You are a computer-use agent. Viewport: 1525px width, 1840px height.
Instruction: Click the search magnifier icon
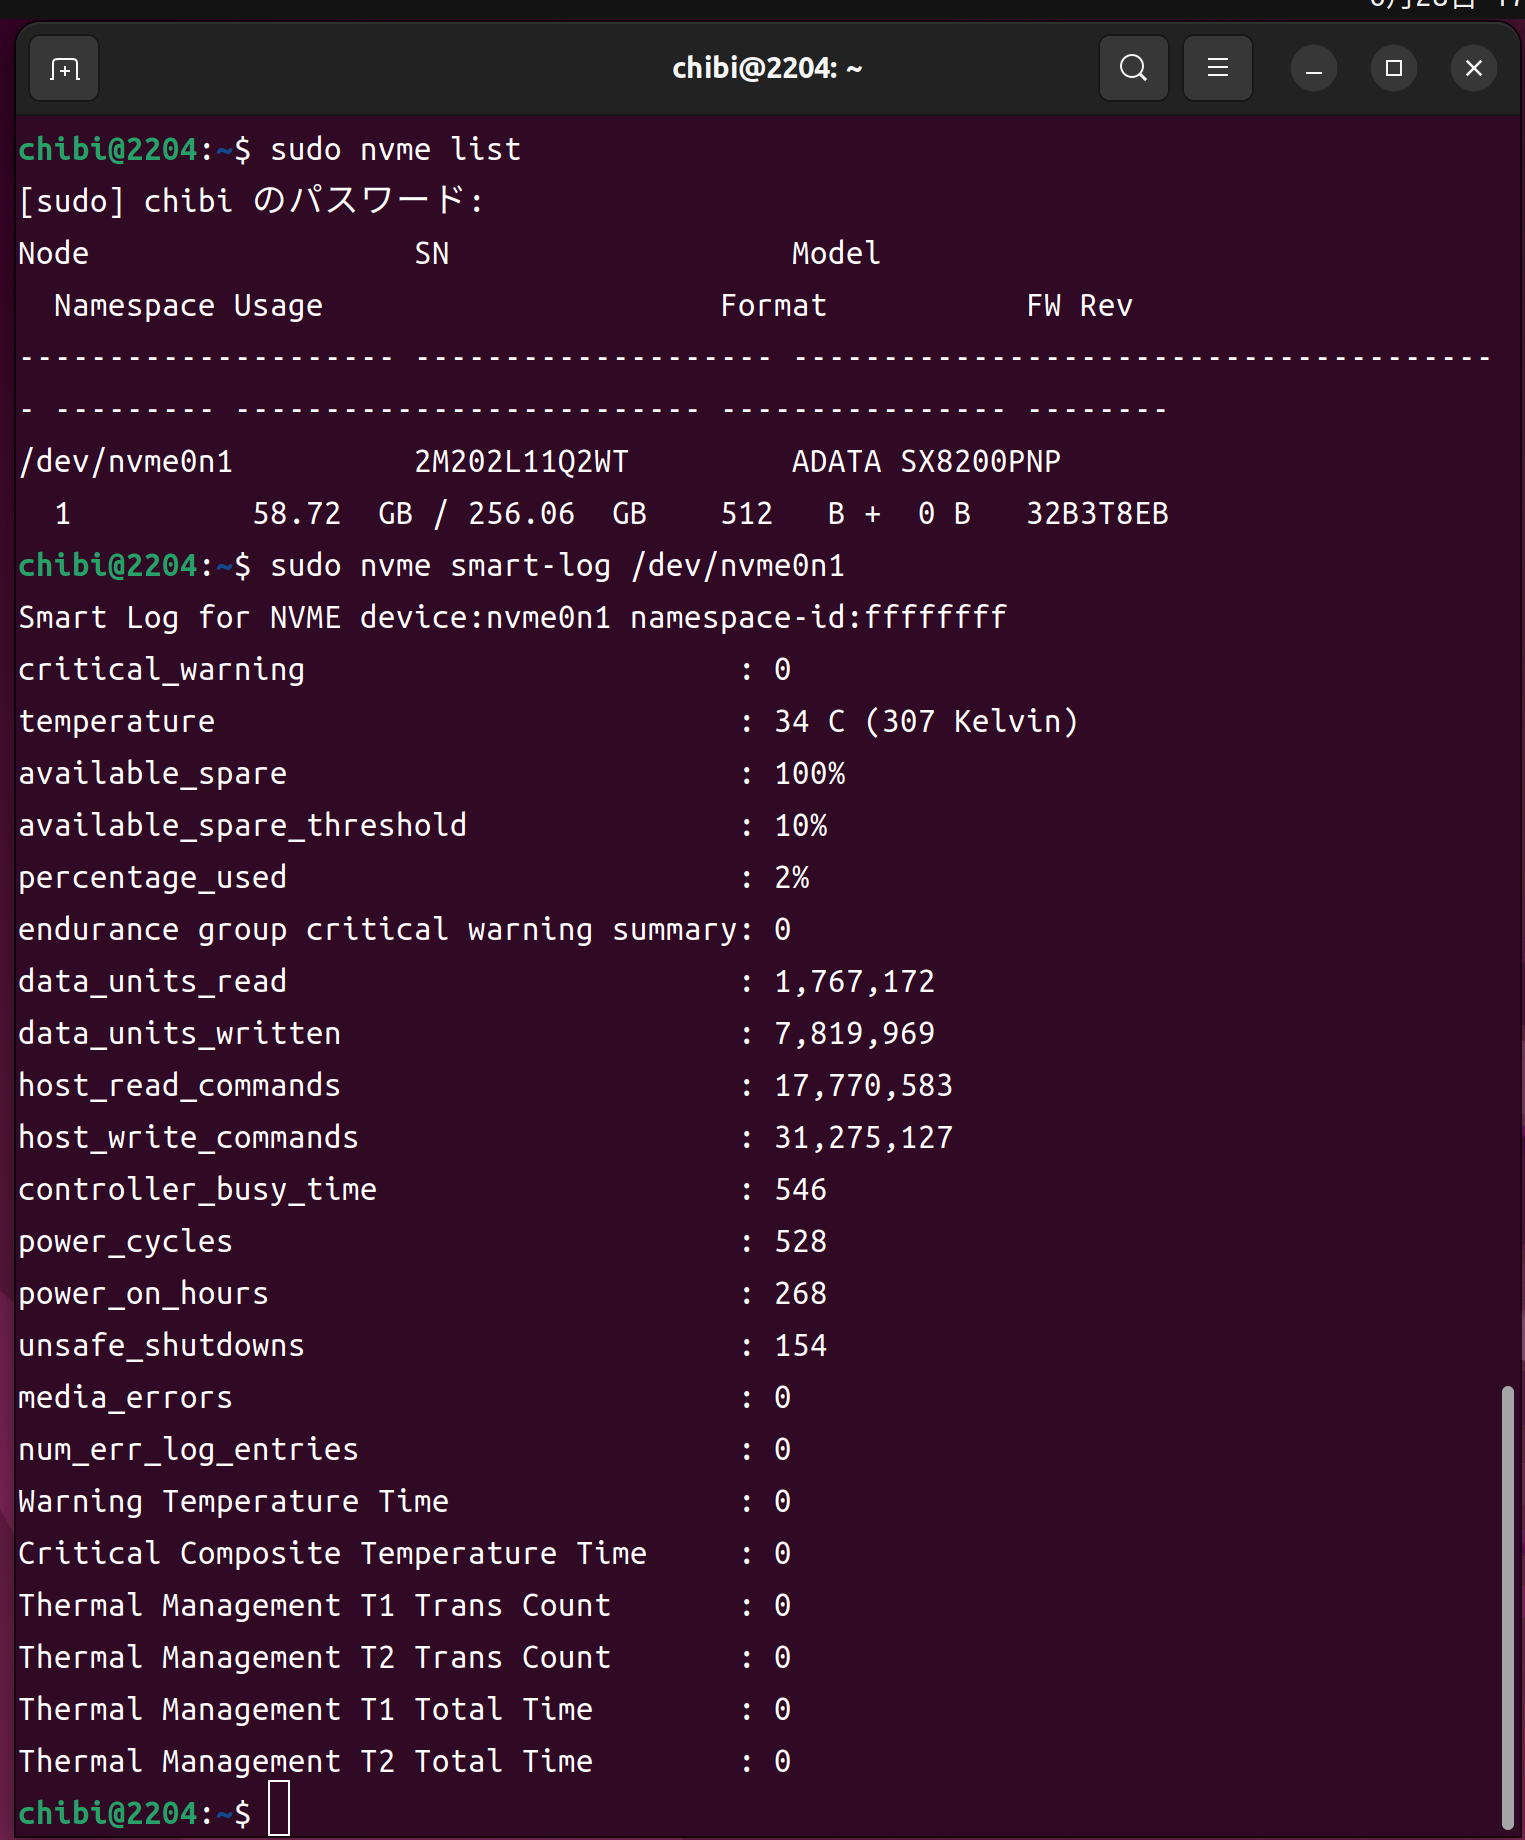(1133, 69)
